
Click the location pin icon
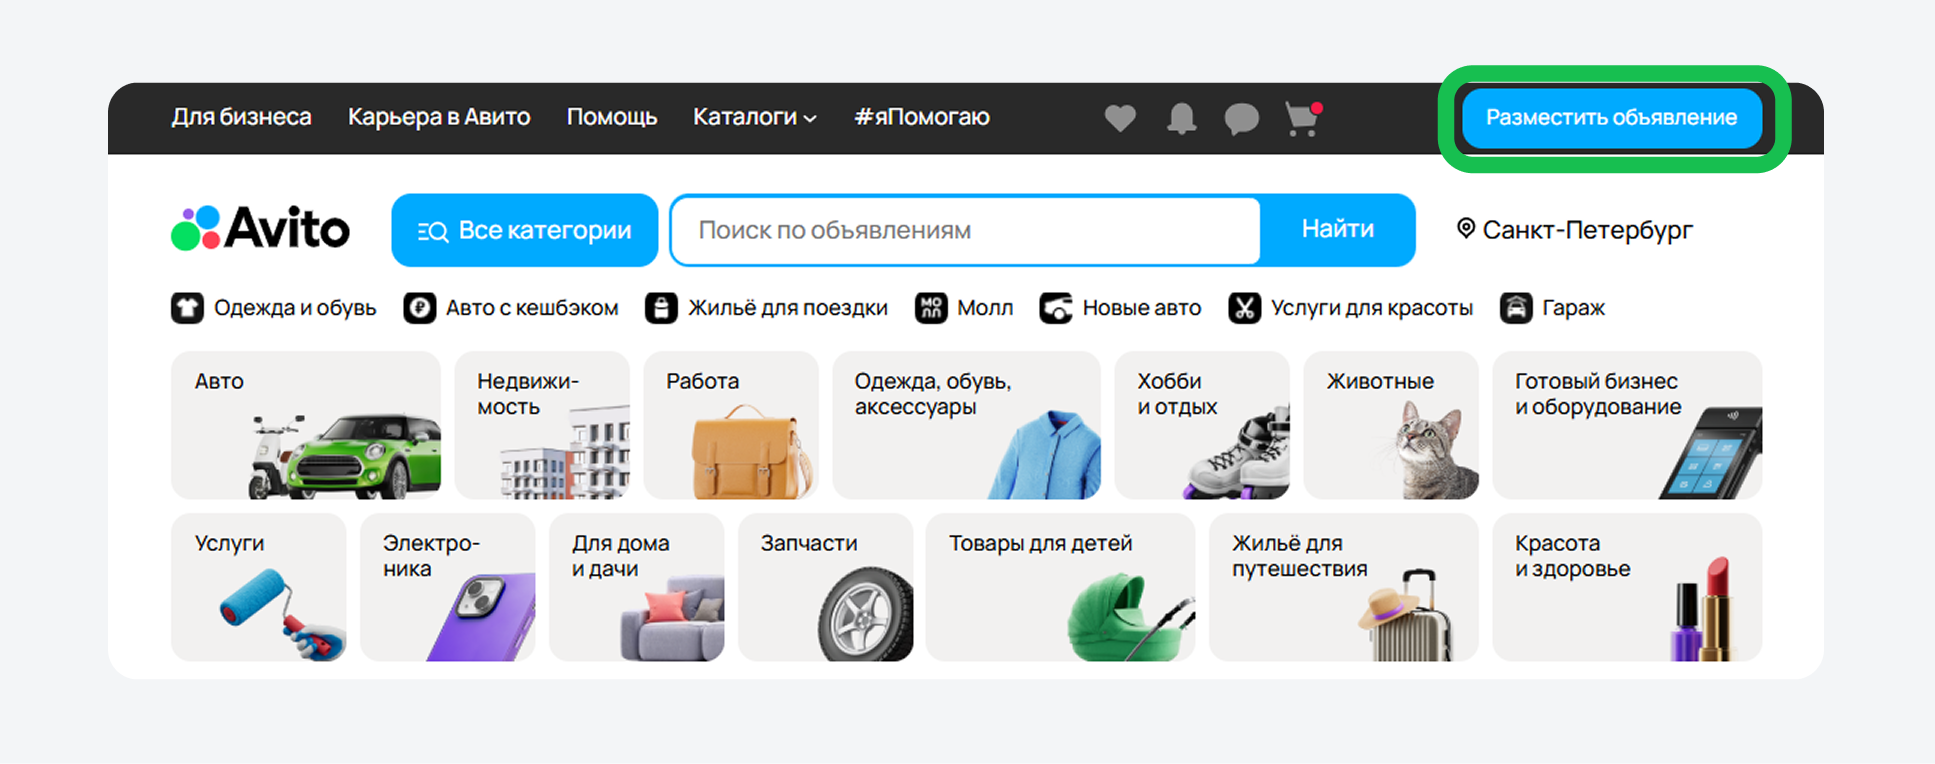click(1465, 229)
